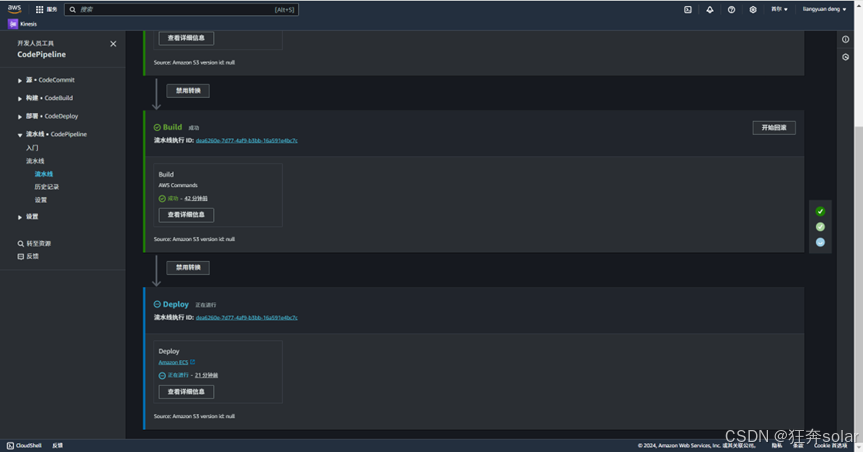Open the region selector dropdown
The width and height of the screenshot is (863, 452).
pos(779,9)
